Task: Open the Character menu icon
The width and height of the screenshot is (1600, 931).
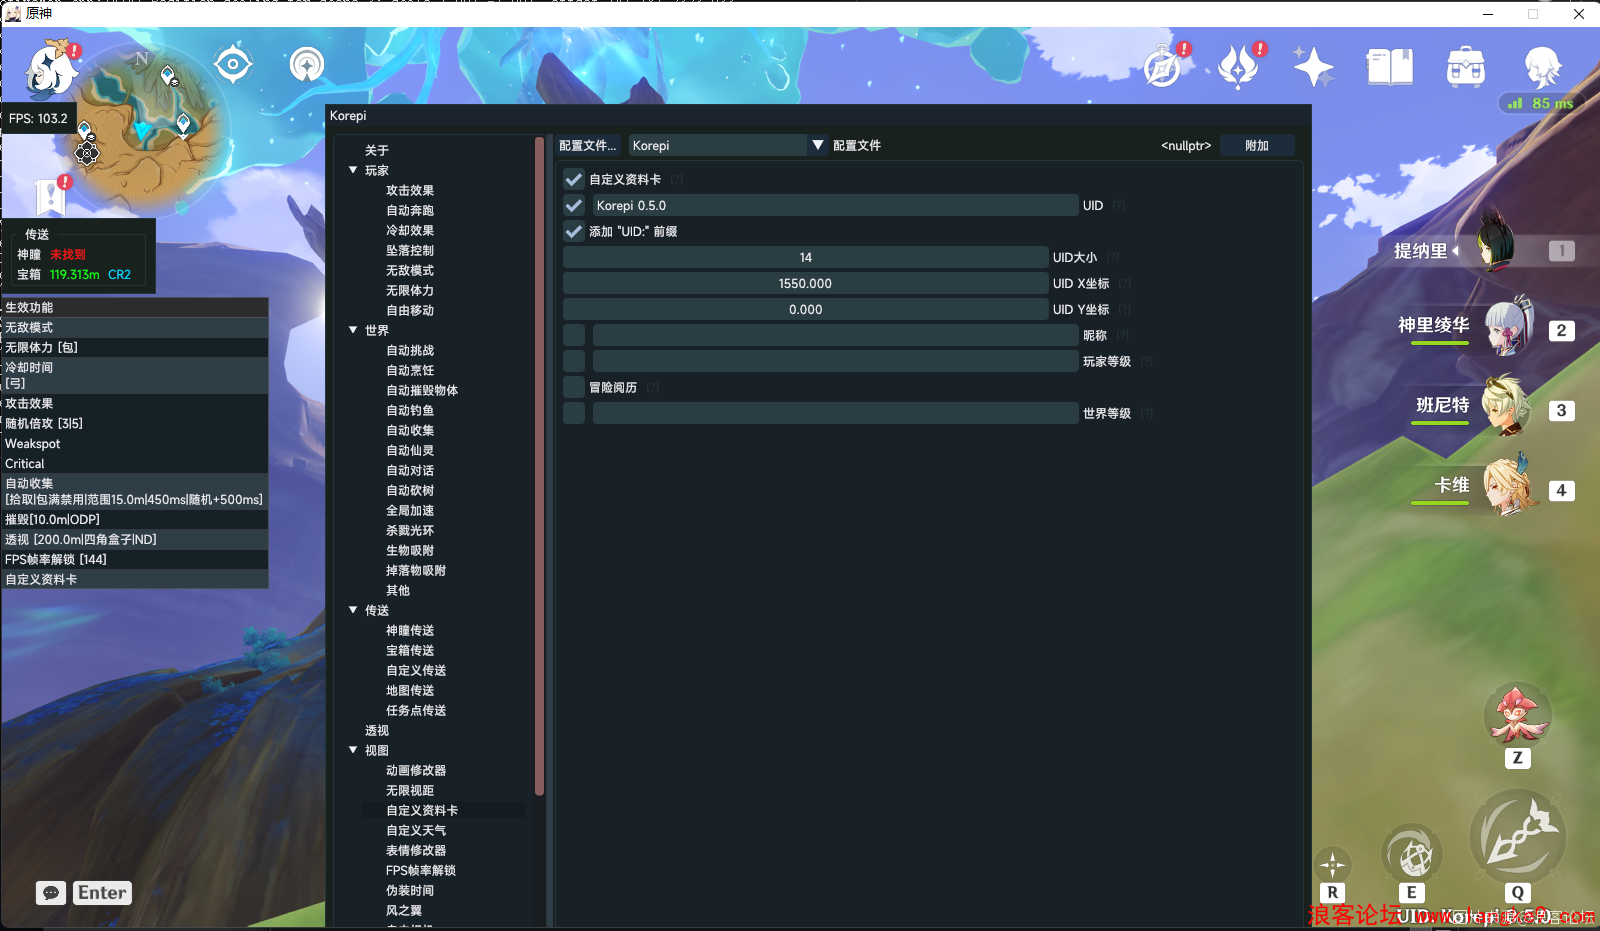Action: coord(1542,67)
